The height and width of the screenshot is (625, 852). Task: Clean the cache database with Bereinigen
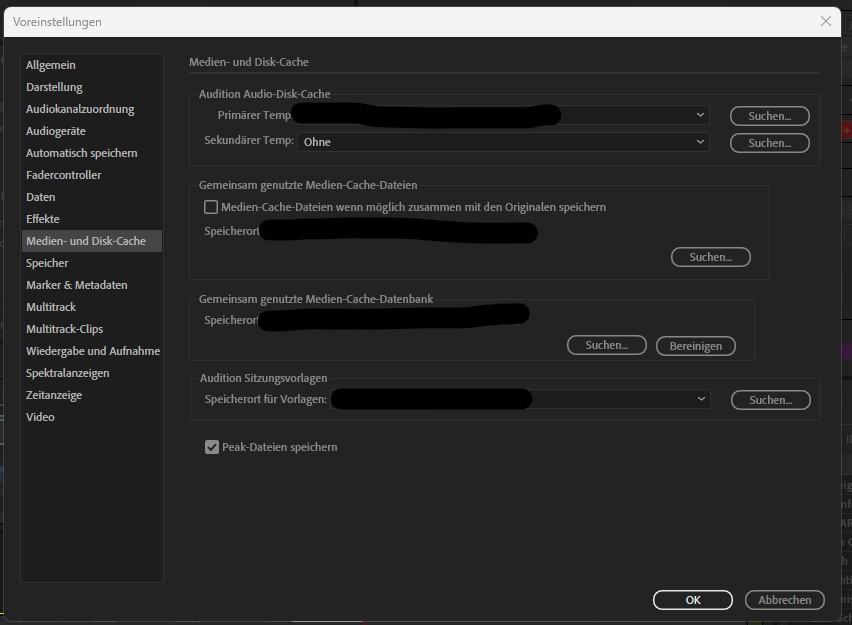(695, 345)
